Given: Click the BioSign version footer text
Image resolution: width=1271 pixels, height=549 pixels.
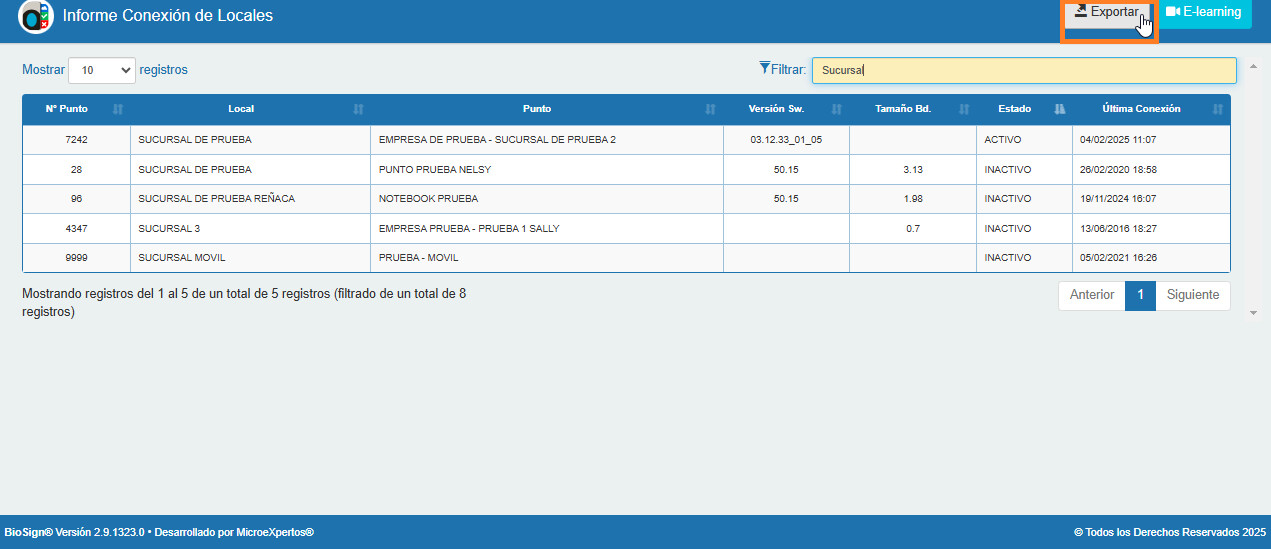Looking at the screenshot, I should pyautogui.click(x=159, y=532).
